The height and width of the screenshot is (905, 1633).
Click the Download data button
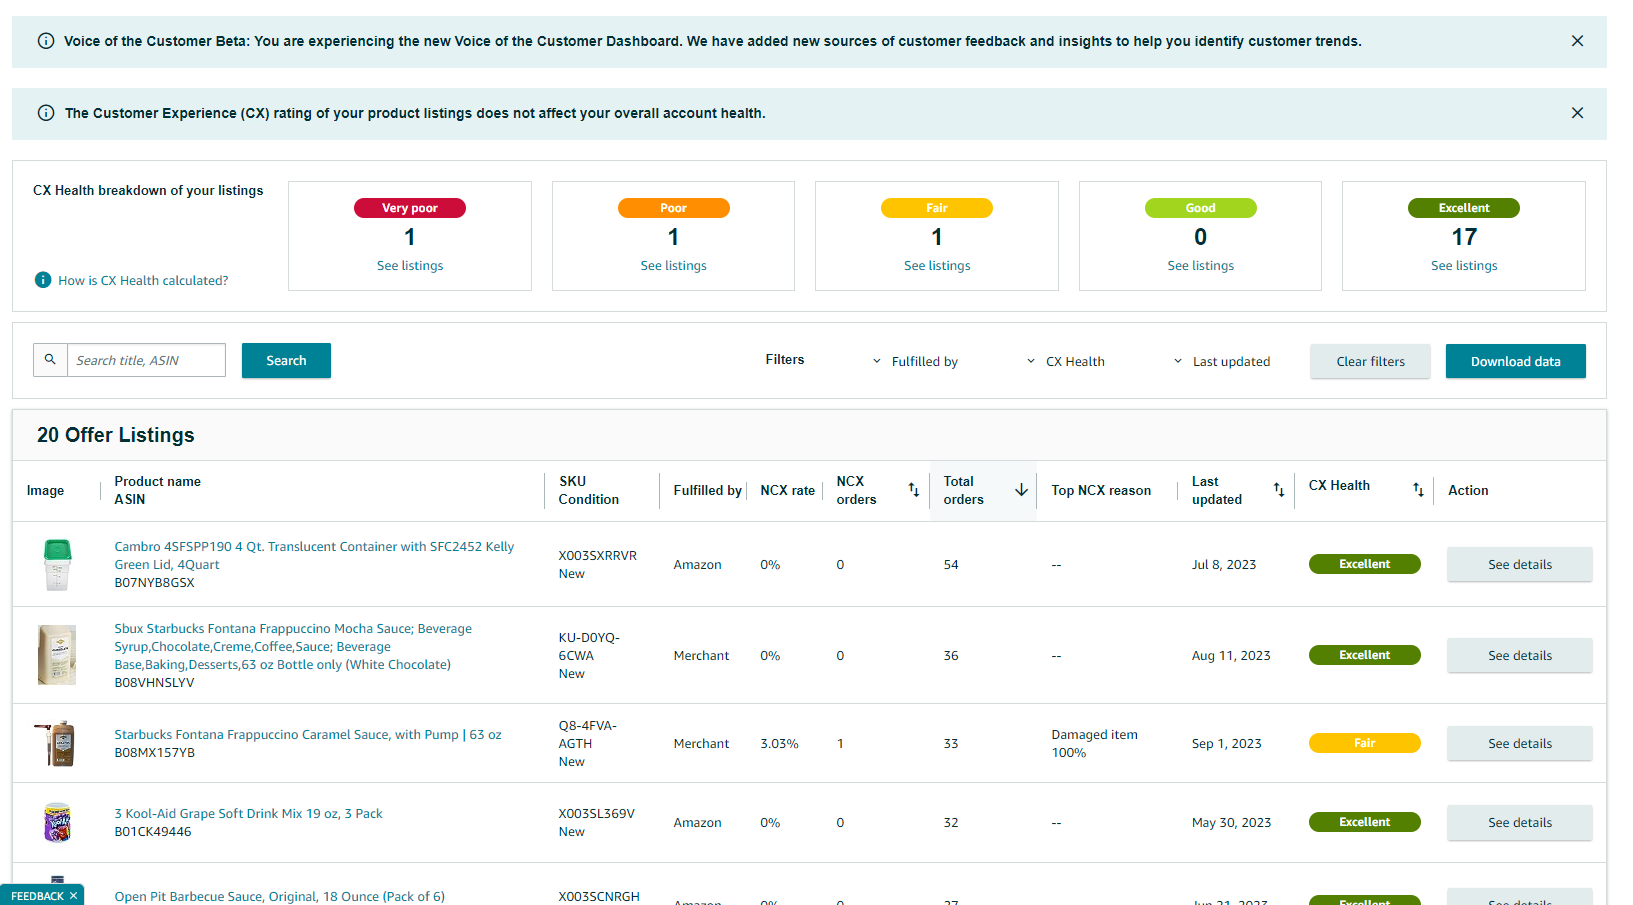tap(1515, 361)
